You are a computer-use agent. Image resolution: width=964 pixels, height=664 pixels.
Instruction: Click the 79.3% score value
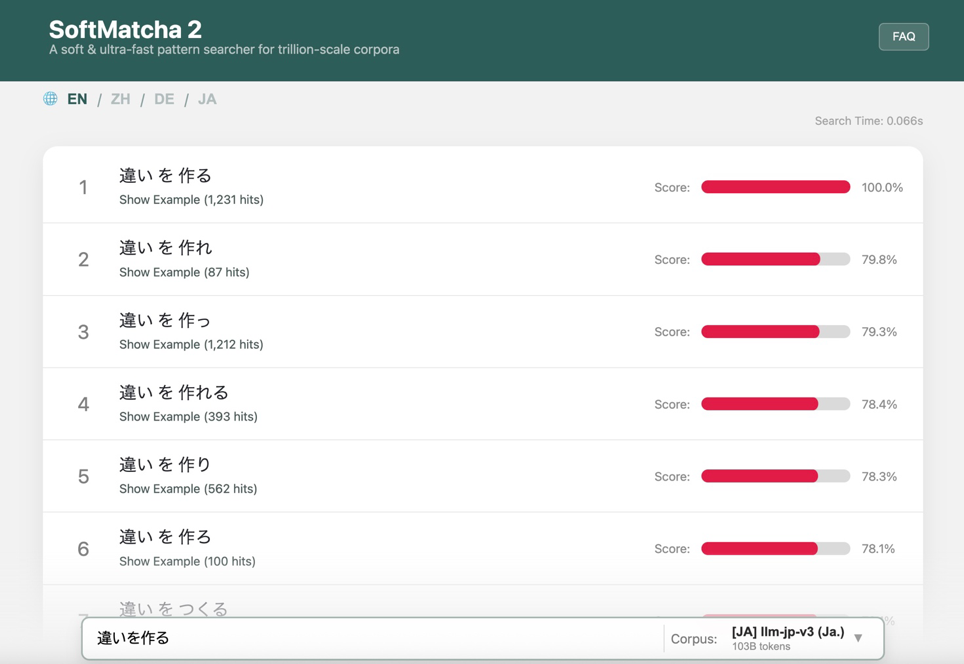[x=879, y=332]
